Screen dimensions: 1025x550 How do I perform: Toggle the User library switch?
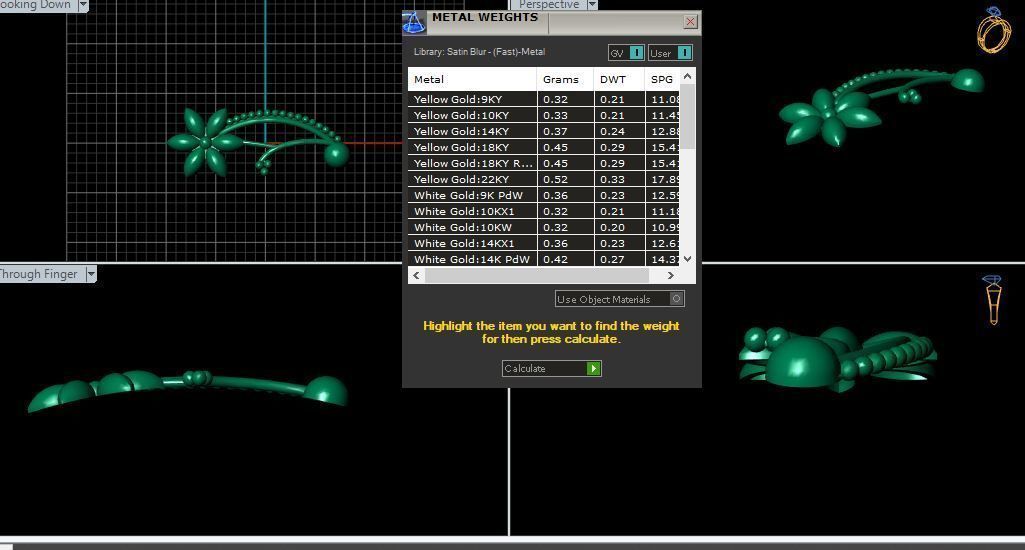[670, 53]
